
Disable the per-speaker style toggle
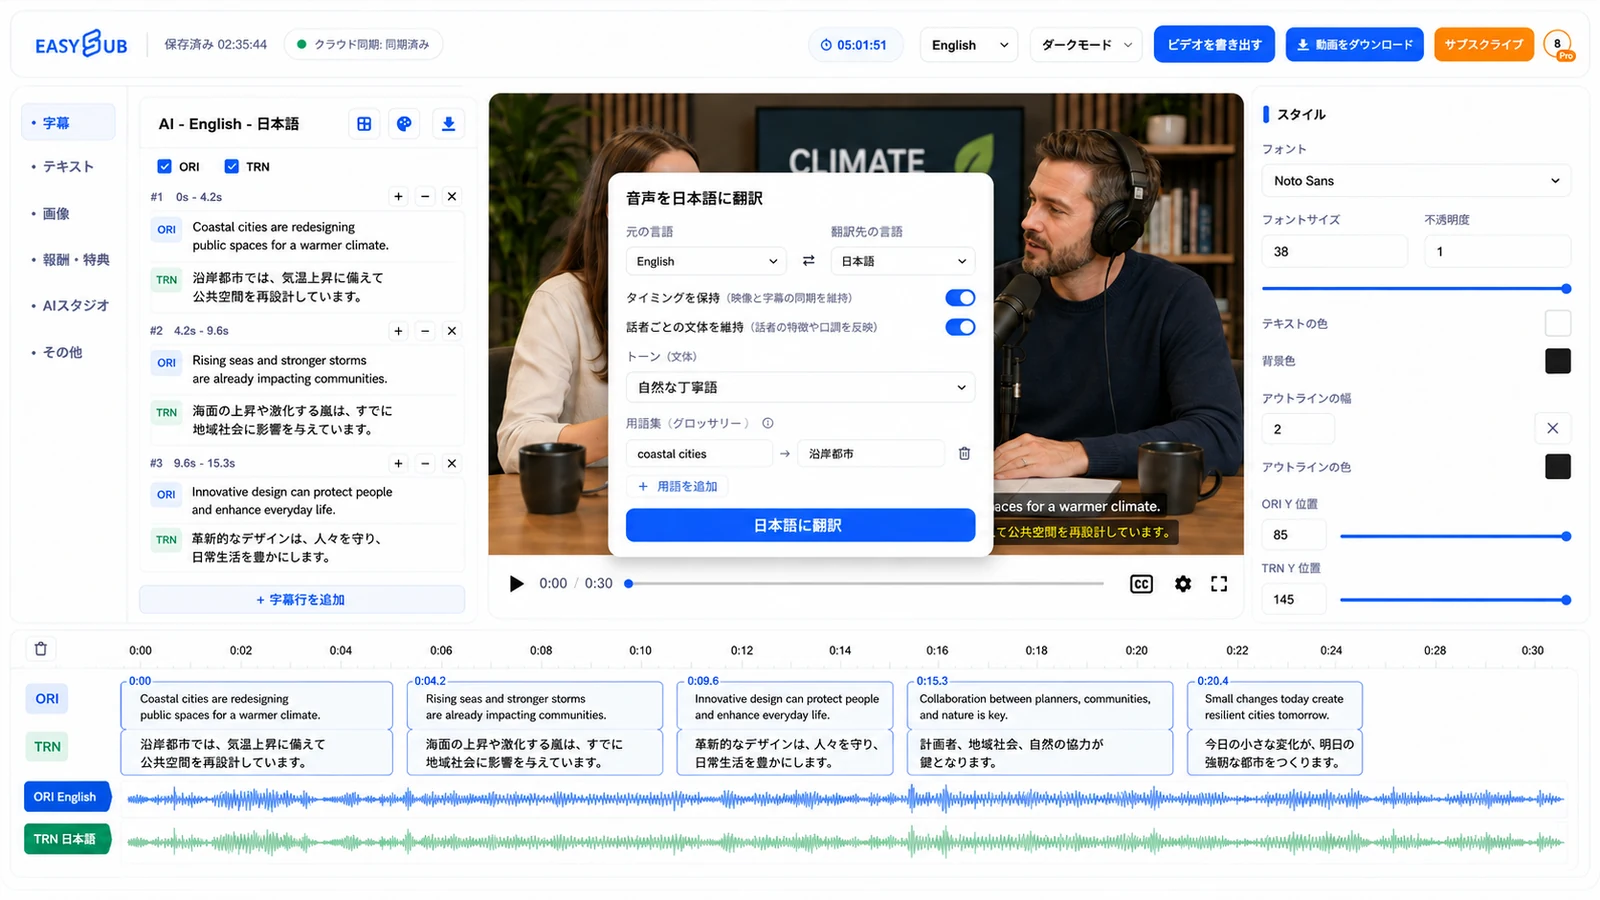pos(960,327)
